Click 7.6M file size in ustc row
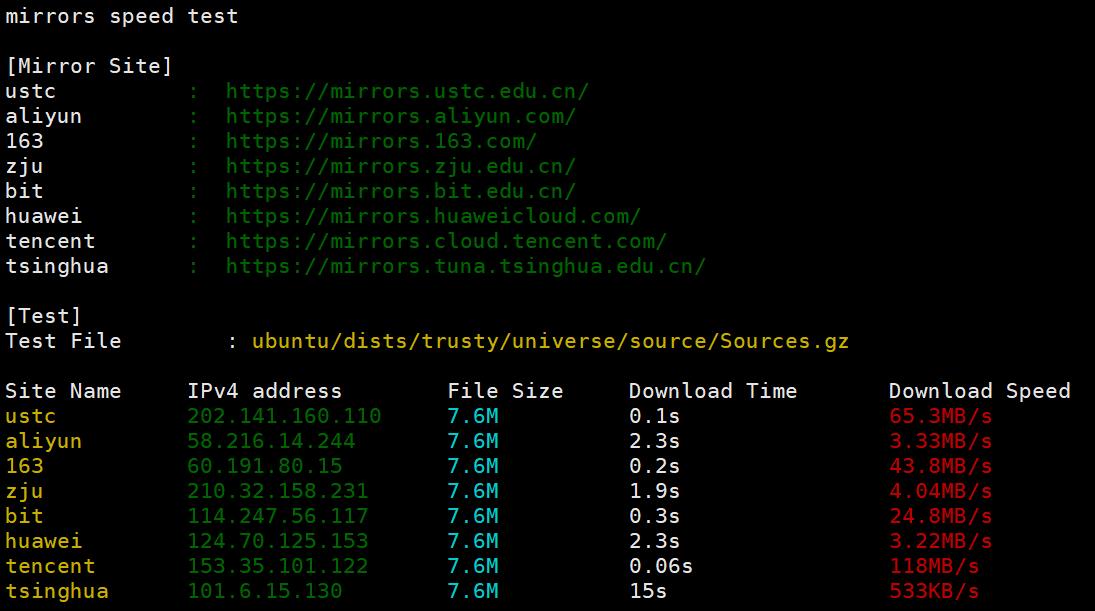This screenshot has width=1095, height=611. 473,416
